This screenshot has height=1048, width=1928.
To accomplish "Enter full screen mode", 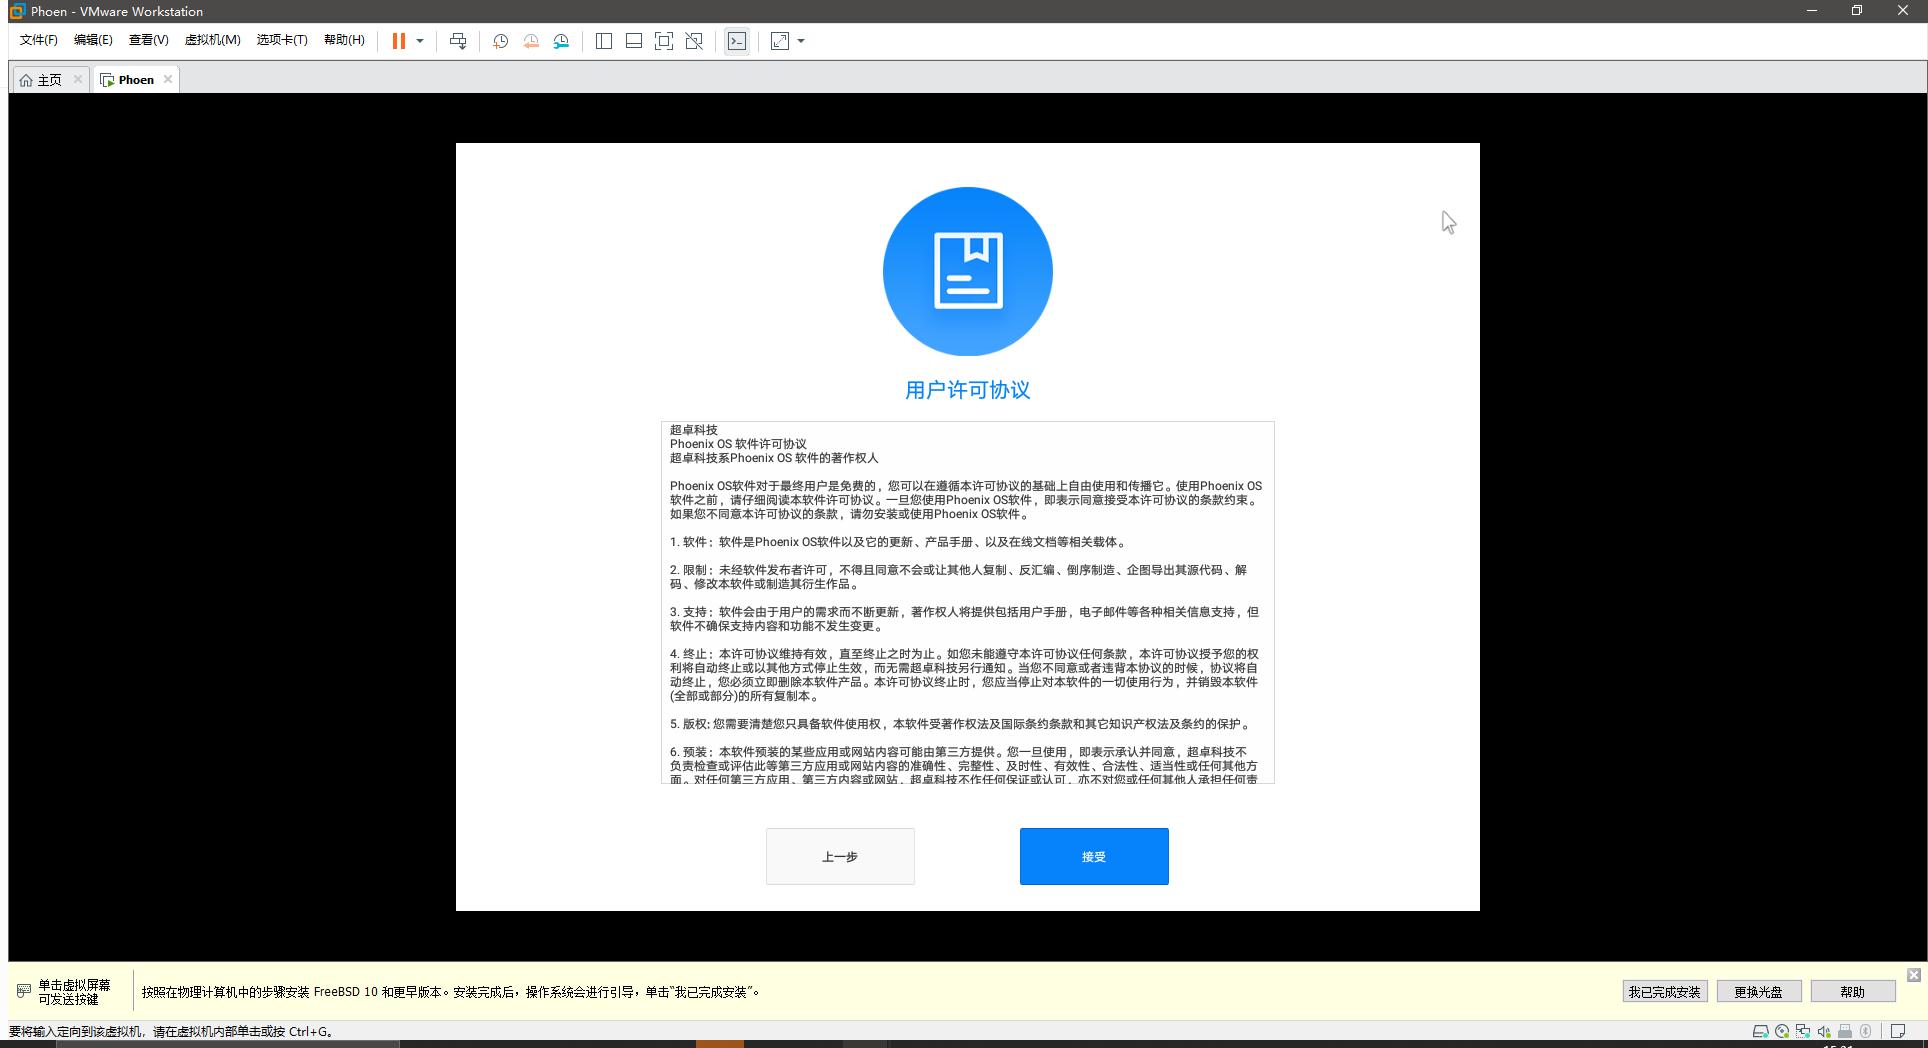I will pyautogui.click(x=663, y=41).
